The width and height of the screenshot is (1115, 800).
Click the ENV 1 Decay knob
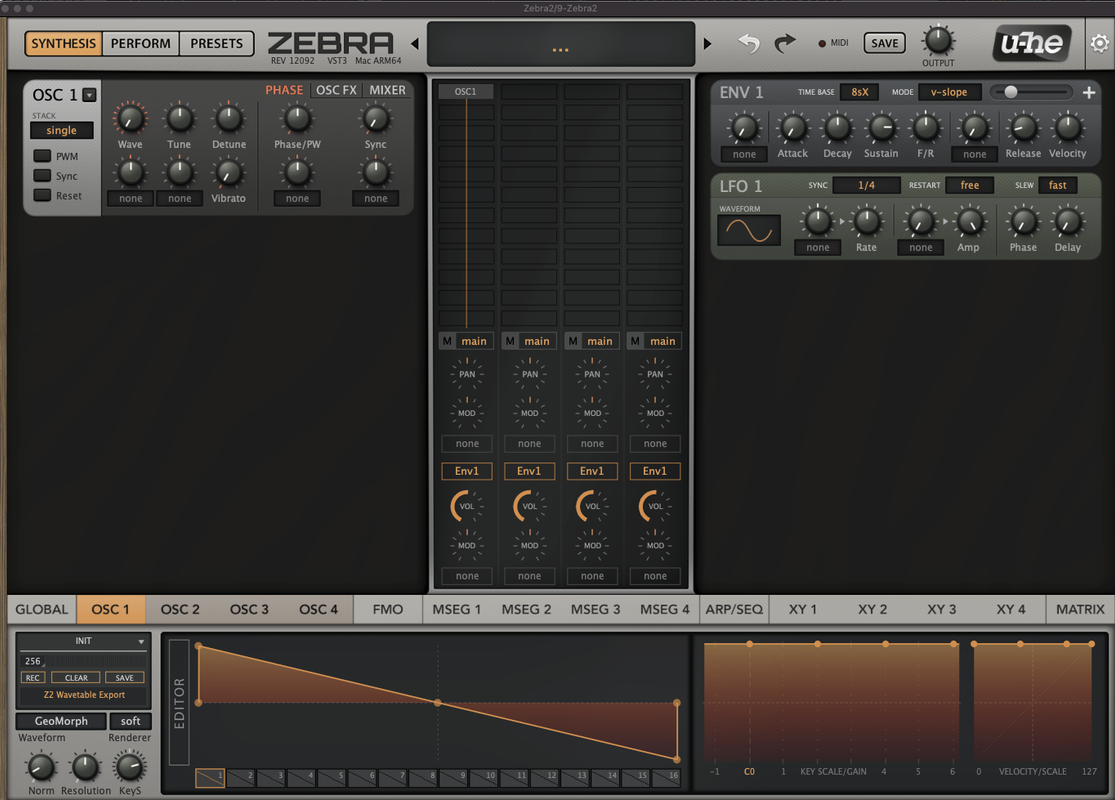tap(837, 128)
